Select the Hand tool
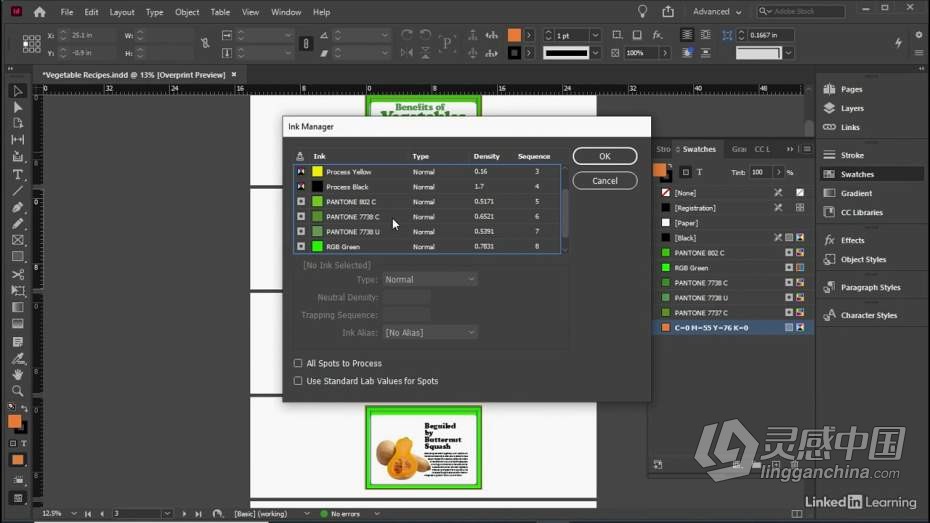Viewport: 930px width, 523px height. 17,375
